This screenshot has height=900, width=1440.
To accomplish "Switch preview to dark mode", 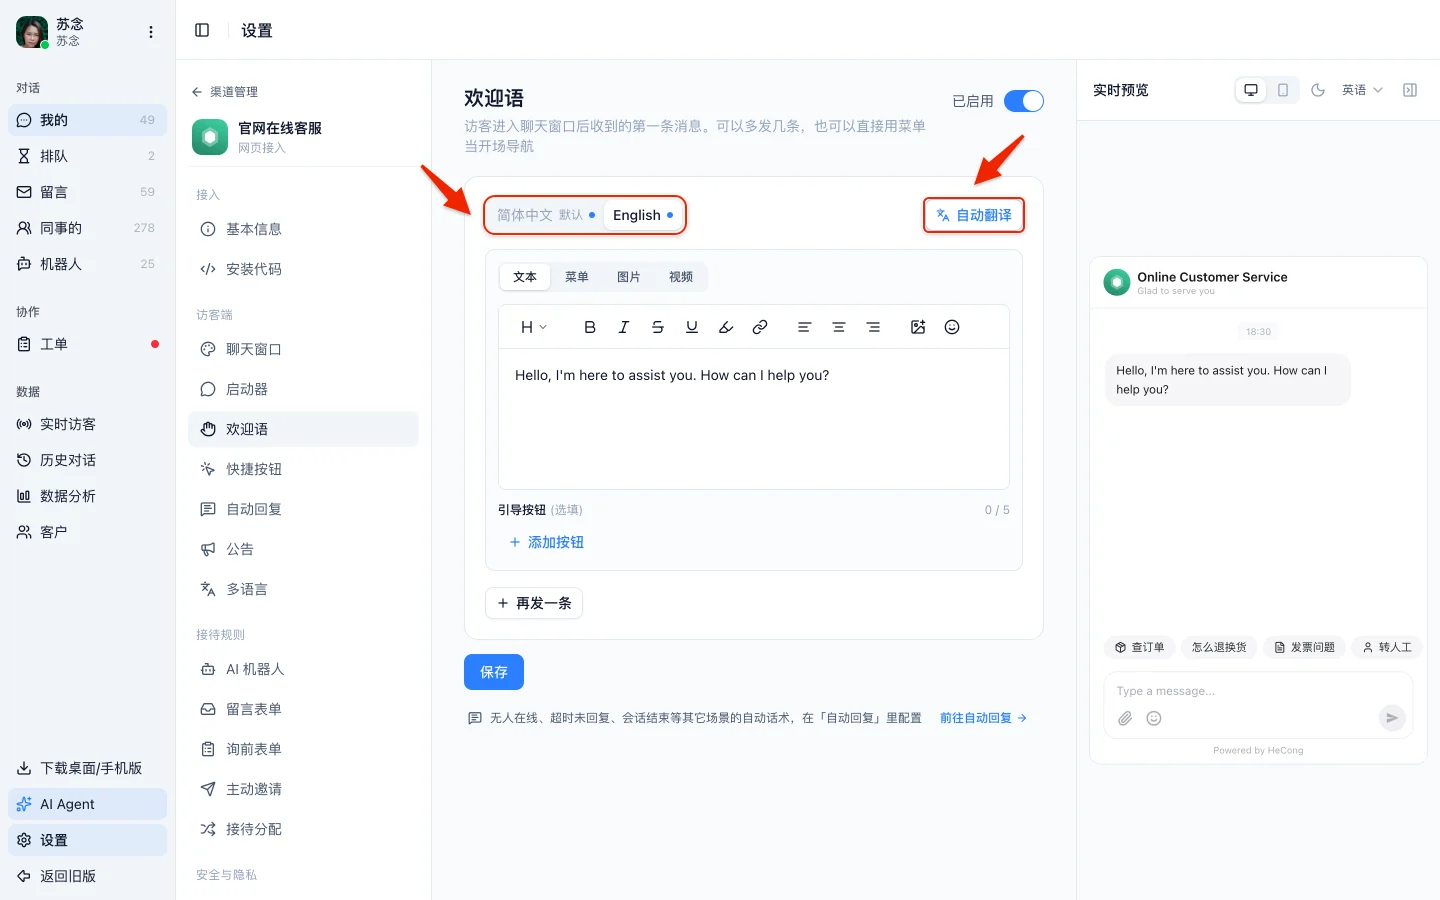I will (x=1318, y=90).
